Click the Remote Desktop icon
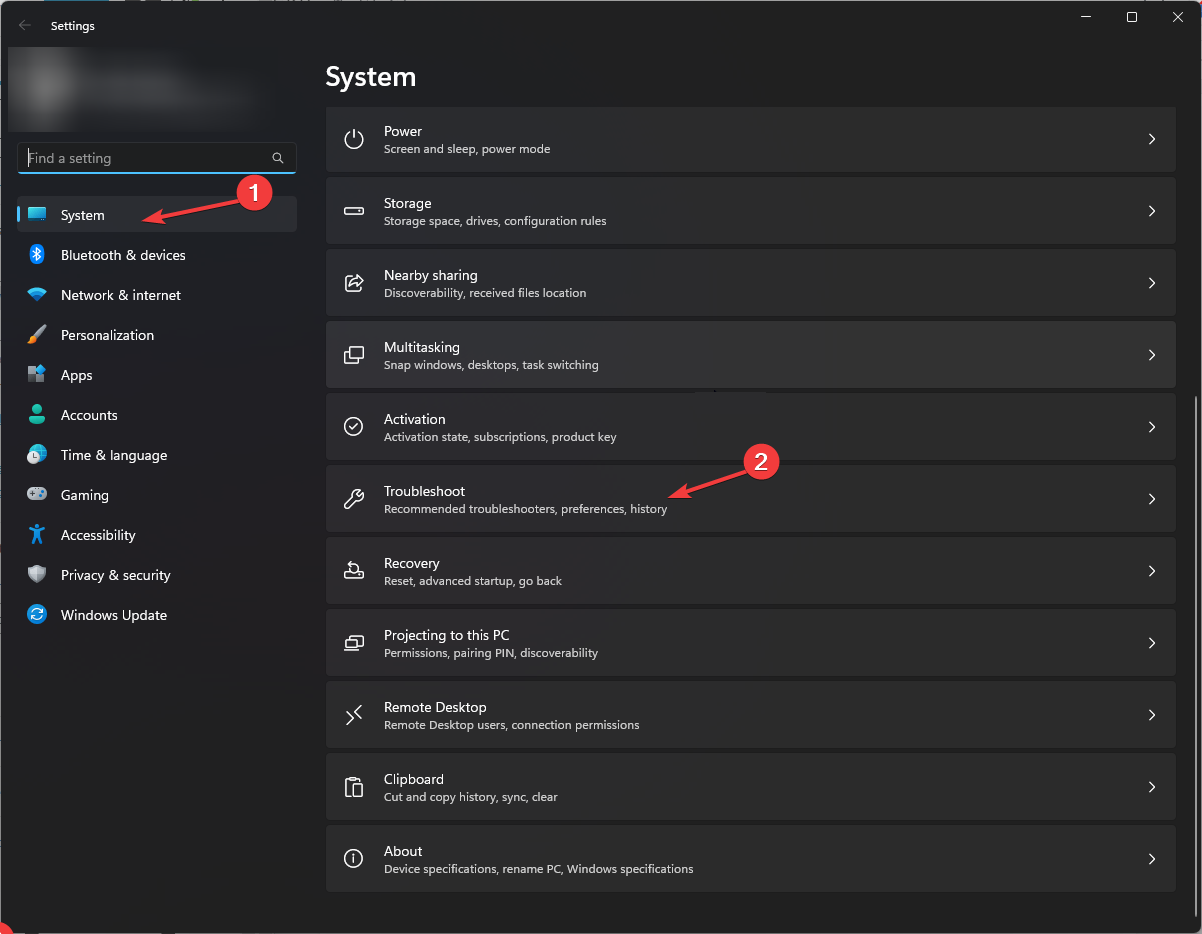Screen dimensions: 1202x934 pos(354,715)
